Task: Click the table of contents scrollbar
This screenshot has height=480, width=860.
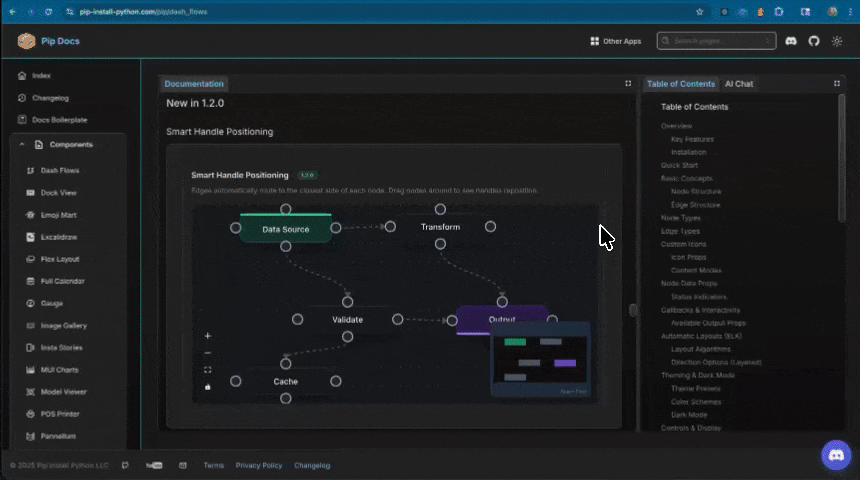Action: coord(842,158)
